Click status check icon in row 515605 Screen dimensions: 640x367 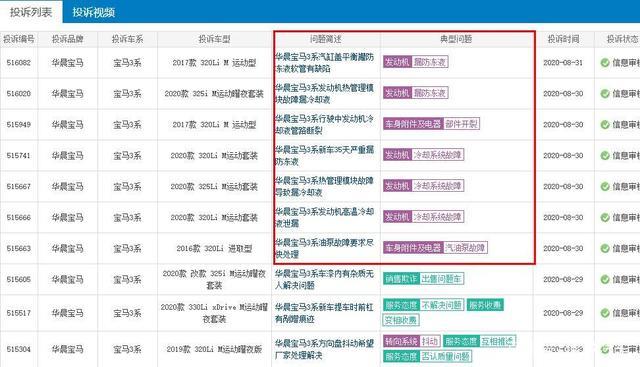pos(605,280)
